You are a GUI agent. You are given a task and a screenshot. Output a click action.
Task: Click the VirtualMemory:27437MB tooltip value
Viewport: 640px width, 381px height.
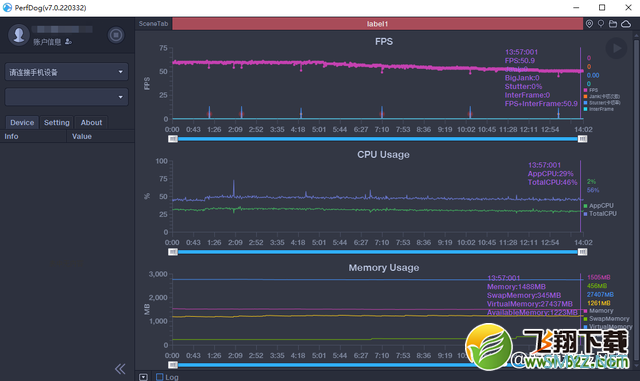coord(530,304)
